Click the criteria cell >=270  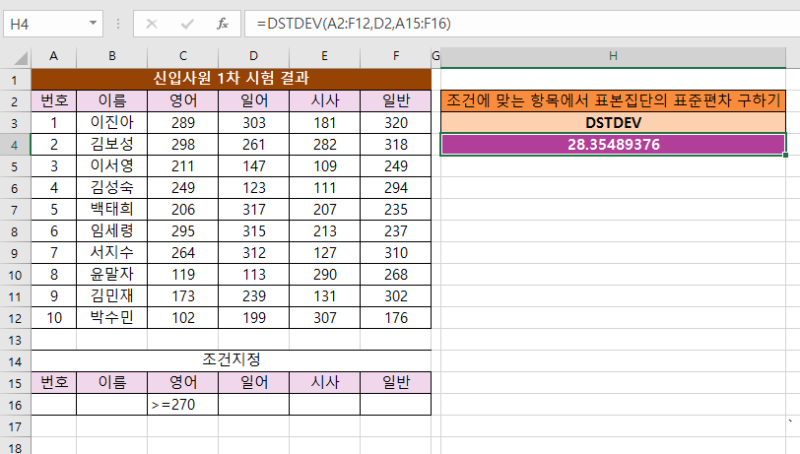183,405
